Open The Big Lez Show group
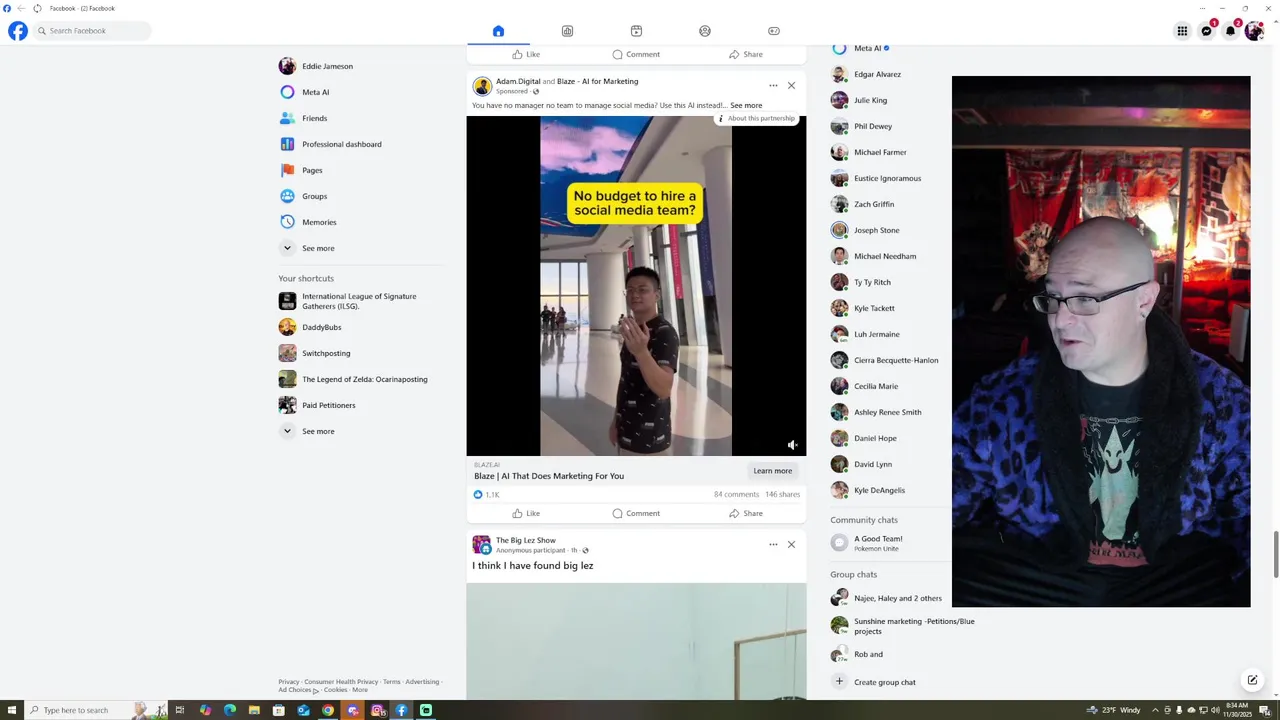The height and width of the screenshot is (720, 1280). (x=526, y=540)
